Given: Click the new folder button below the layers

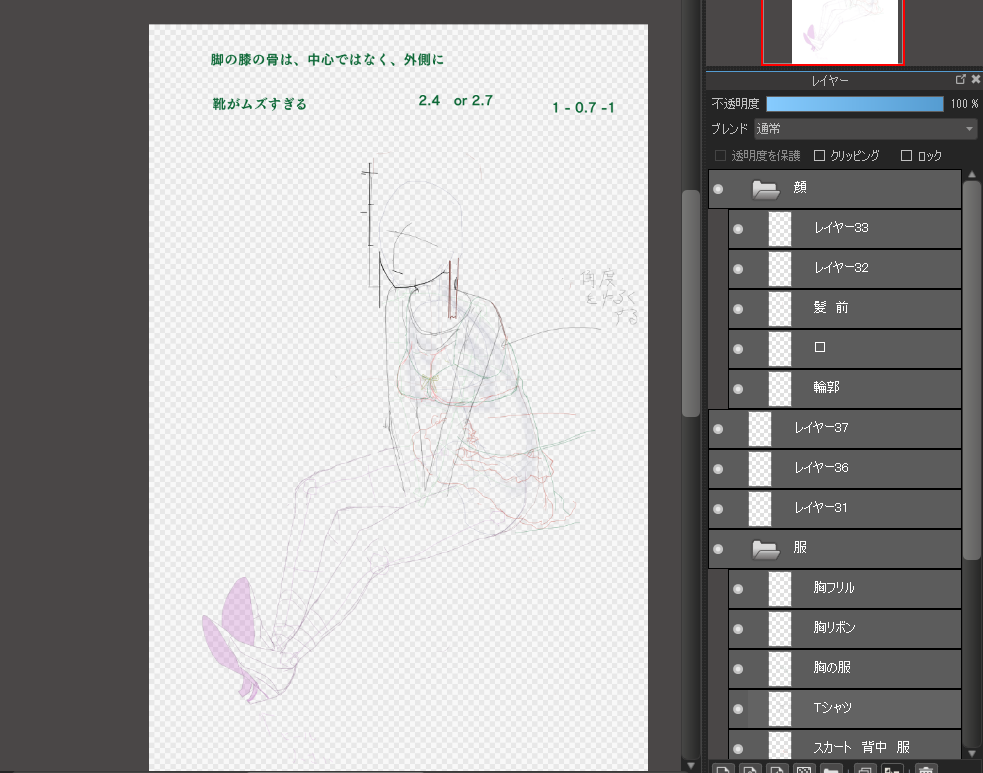Looking at the screenshot, I should click(831, 769).
